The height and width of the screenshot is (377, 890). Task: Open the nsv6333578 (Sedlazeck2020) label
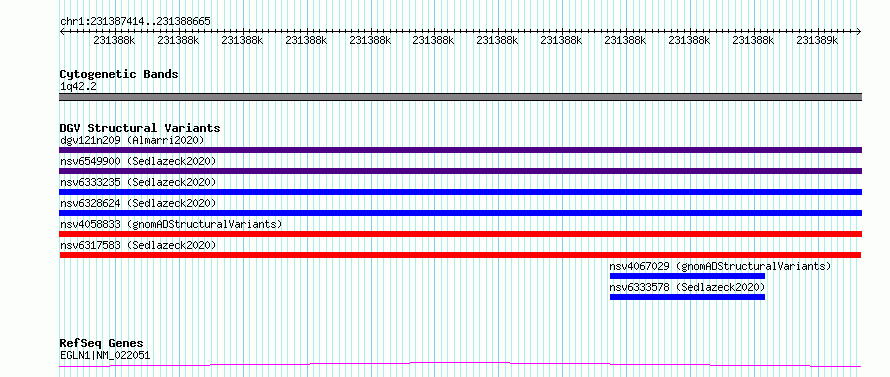click(x=687, y=287)
